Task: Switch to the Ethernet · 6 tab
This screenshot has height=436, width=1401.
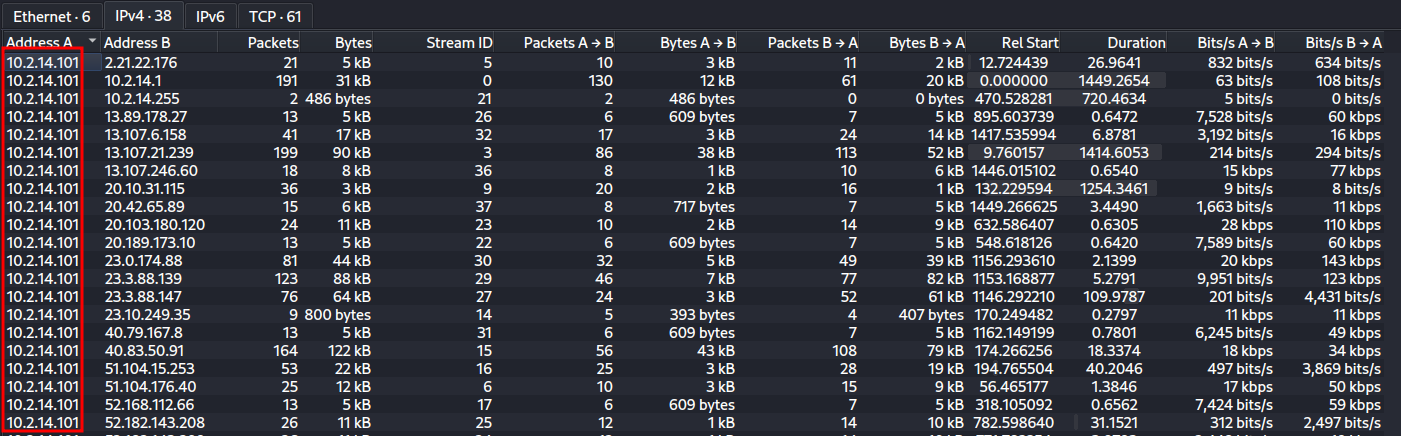Action: (51, 17)
